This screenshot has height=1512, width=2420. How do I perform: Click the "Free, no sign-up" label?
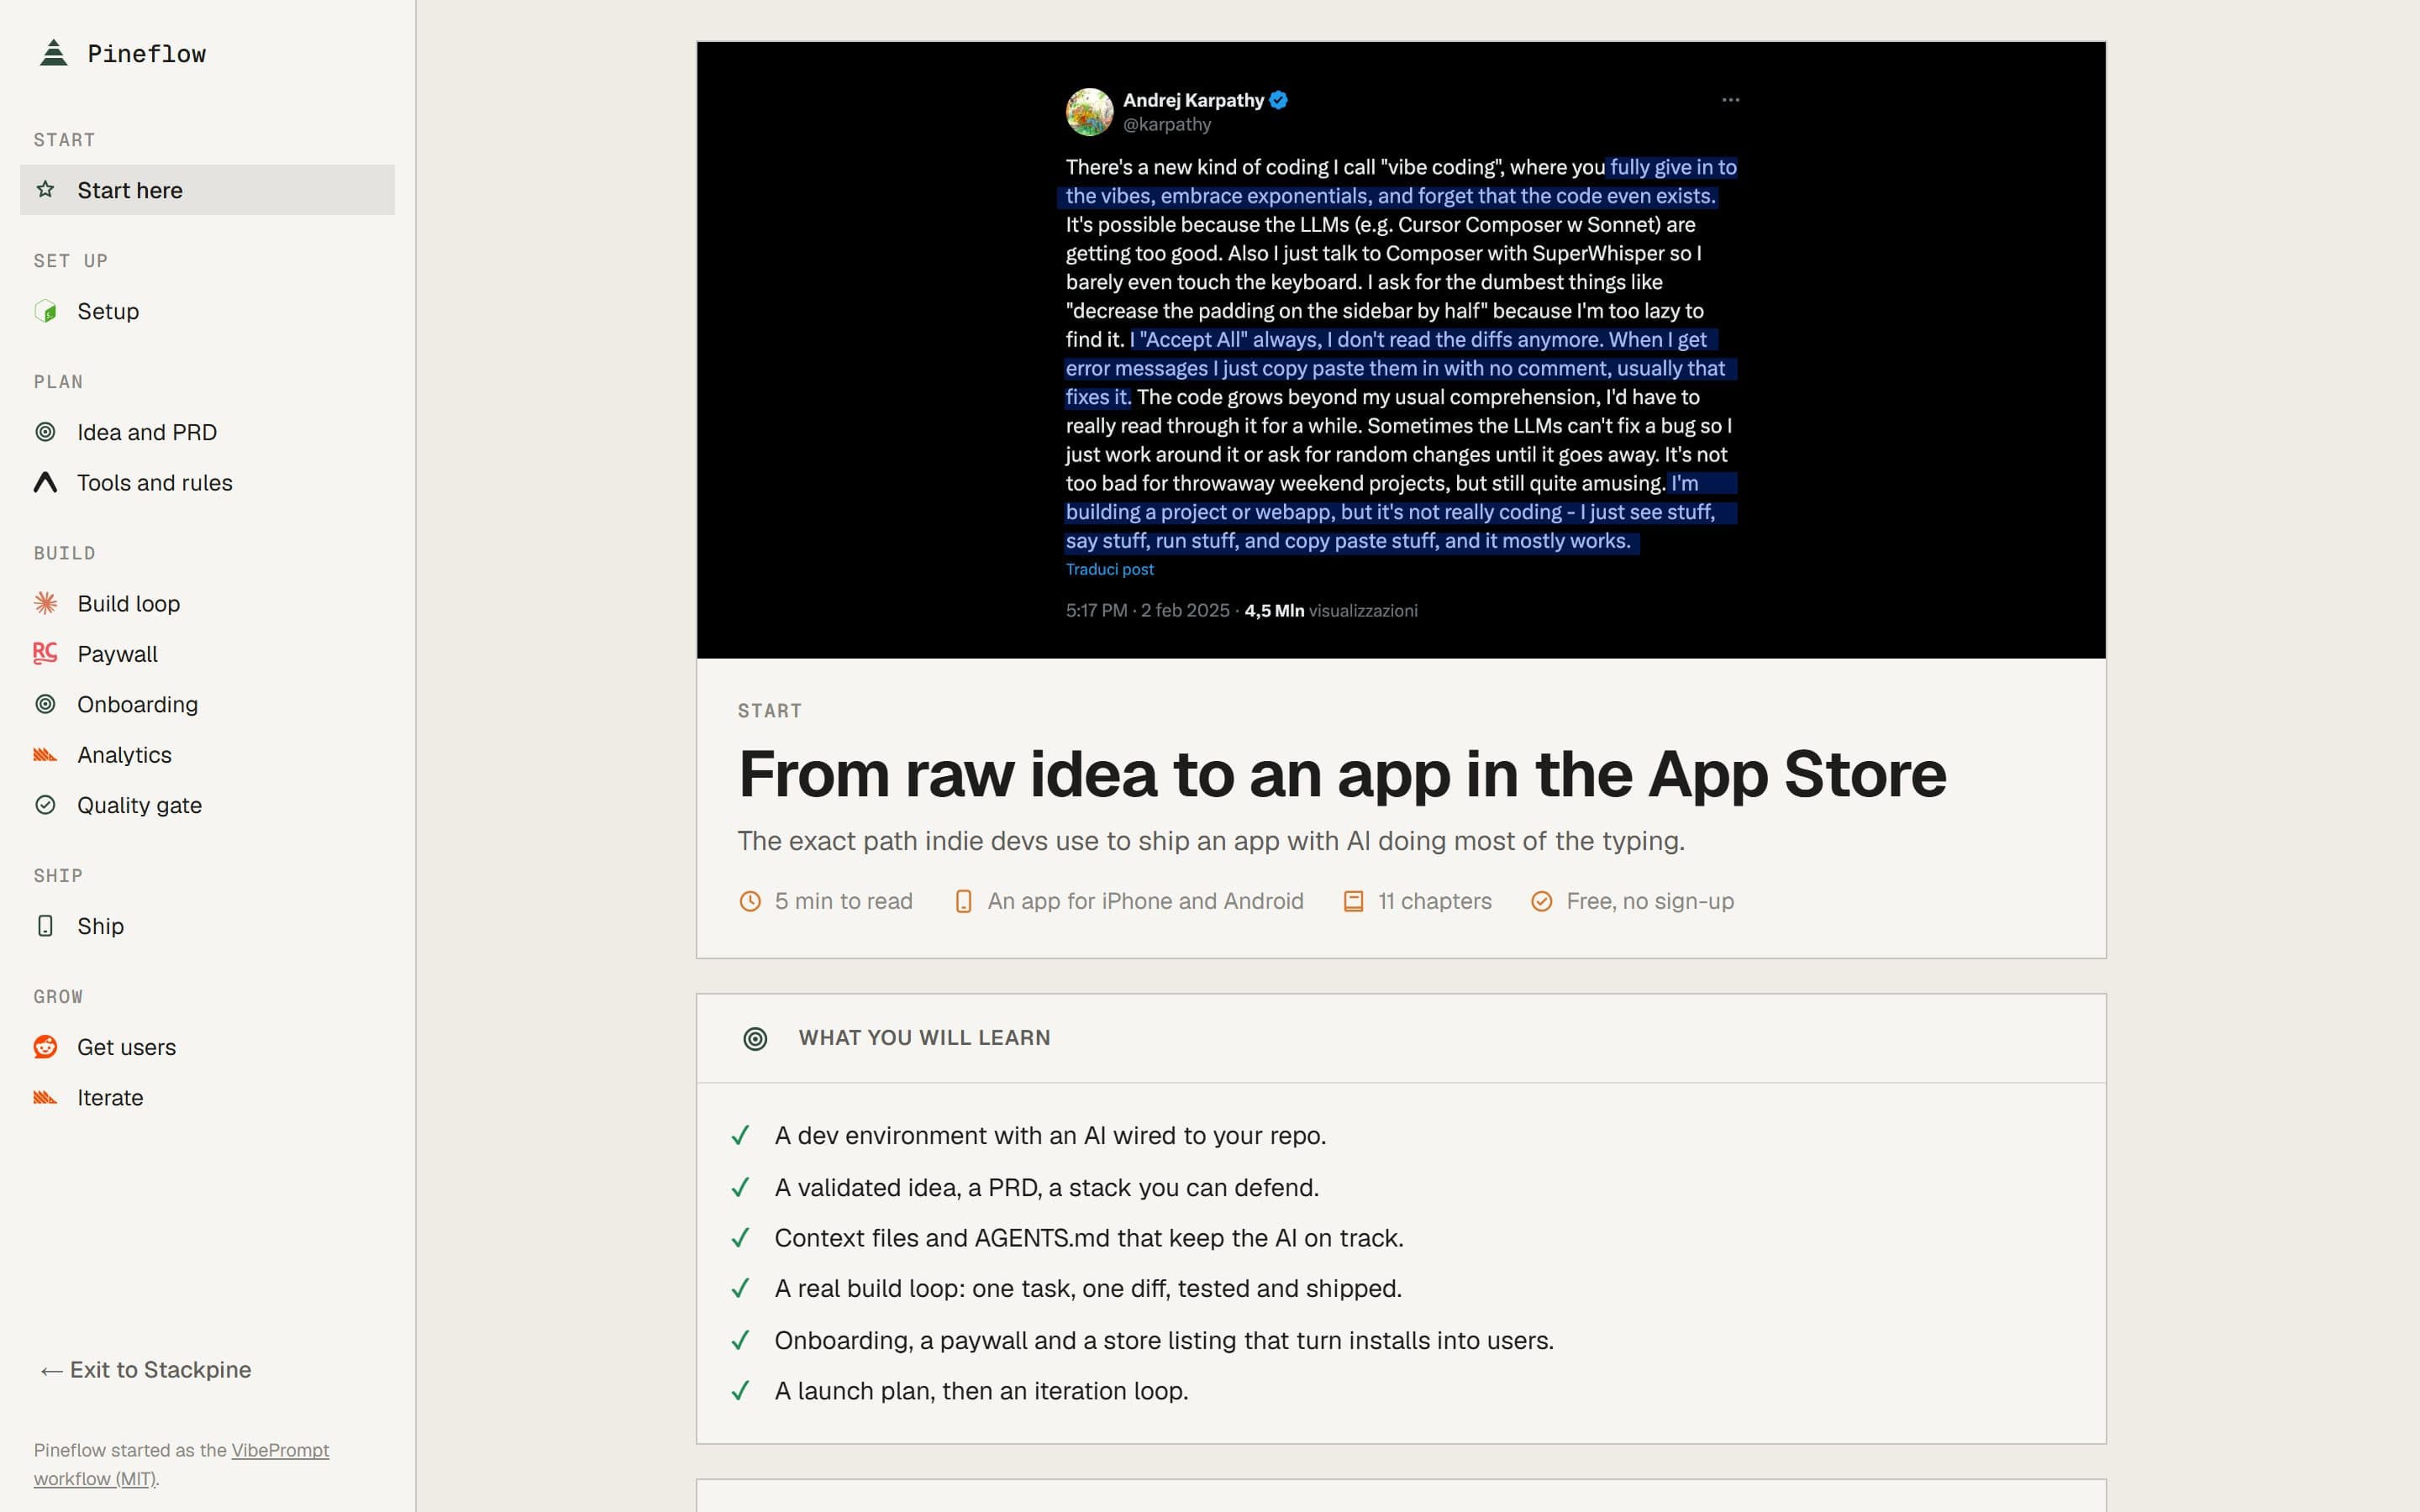pyautogui.click(x=1650, y=901)
